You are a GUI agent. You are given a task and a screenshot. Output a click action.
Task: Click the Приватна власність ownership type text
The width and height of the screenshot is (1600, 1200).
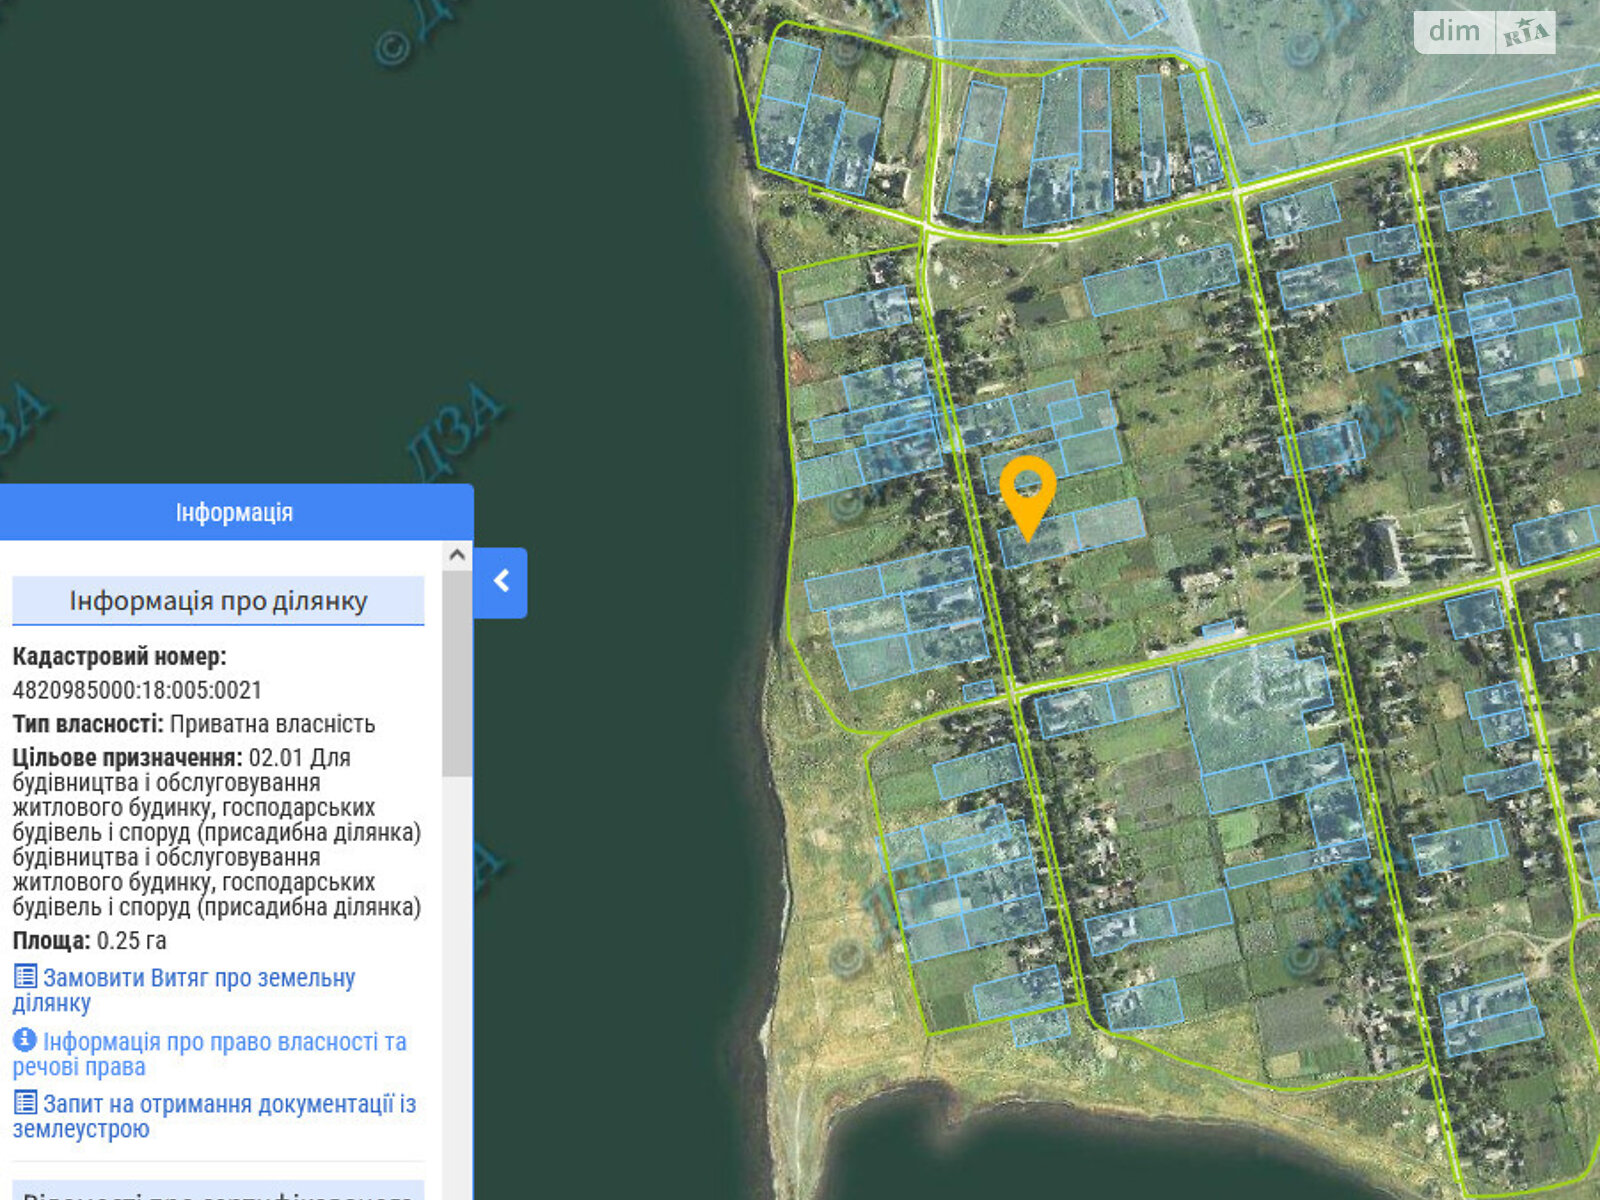tap(272, 724)
